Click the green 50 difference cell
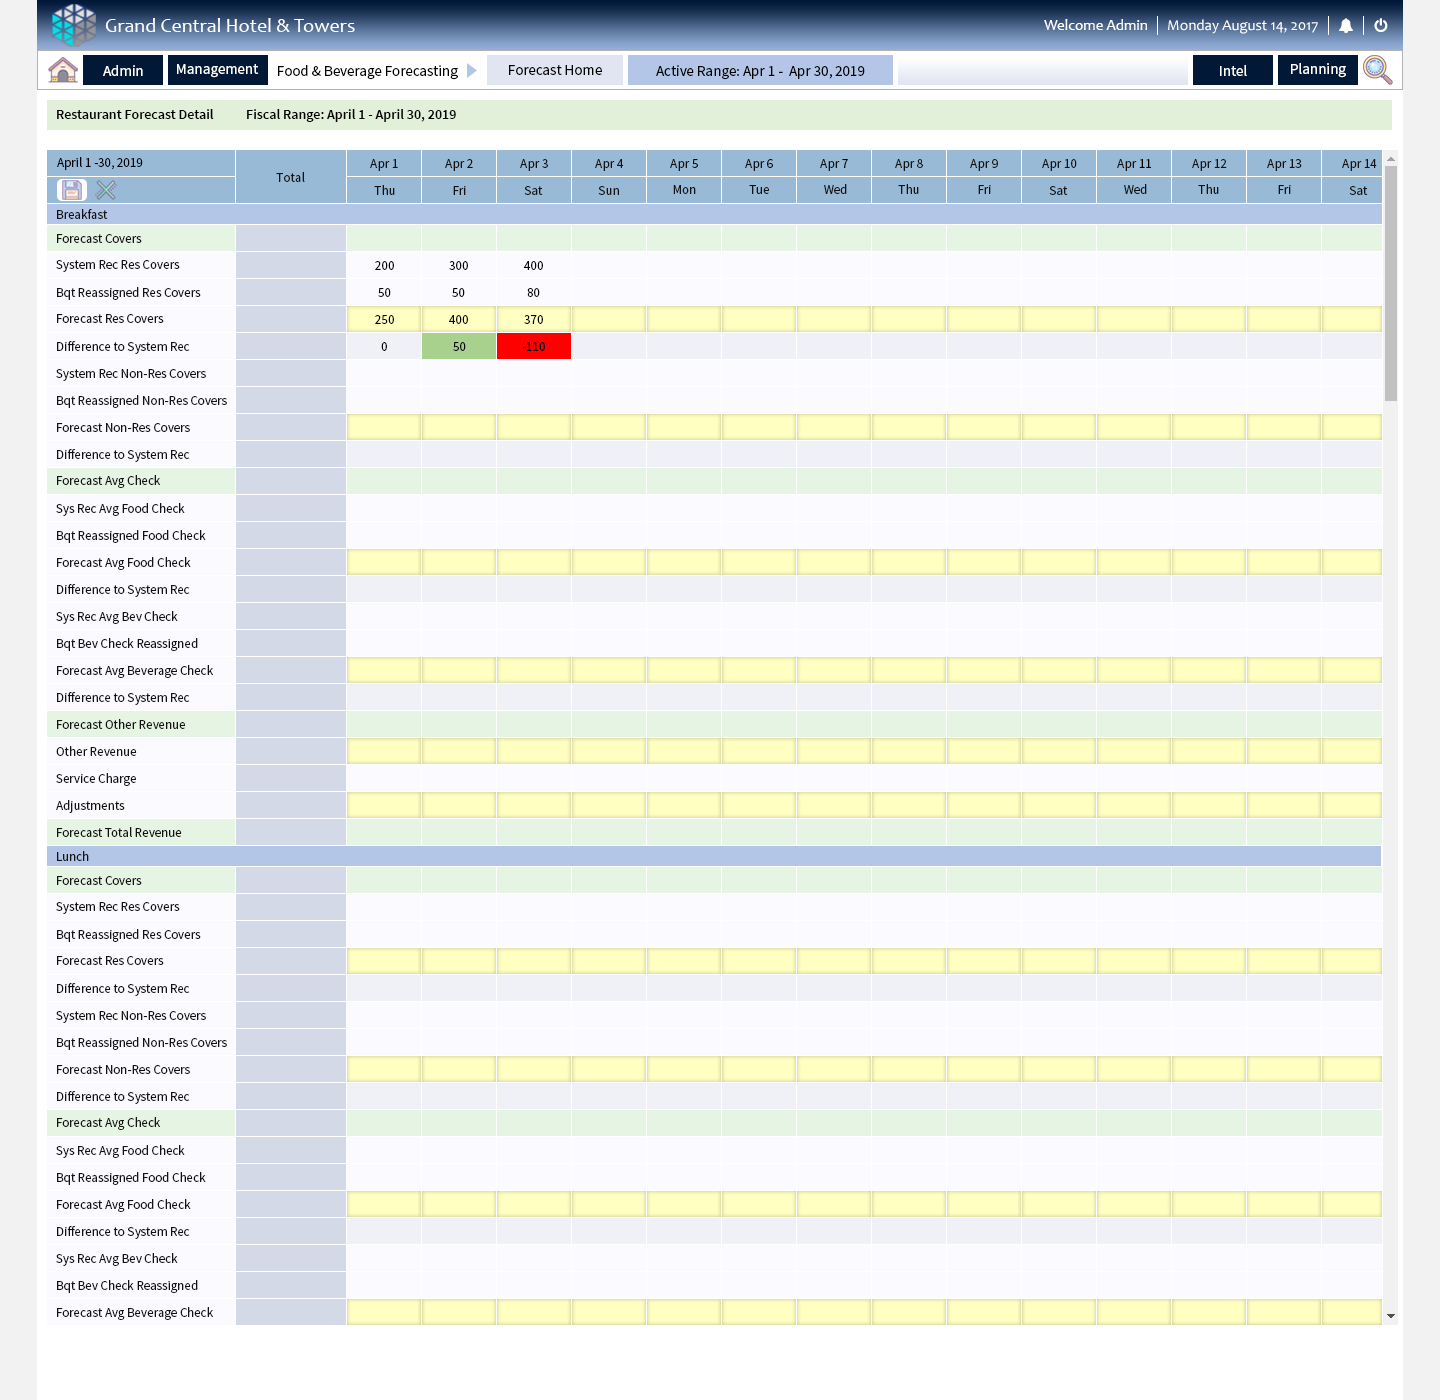 [459, 347]
